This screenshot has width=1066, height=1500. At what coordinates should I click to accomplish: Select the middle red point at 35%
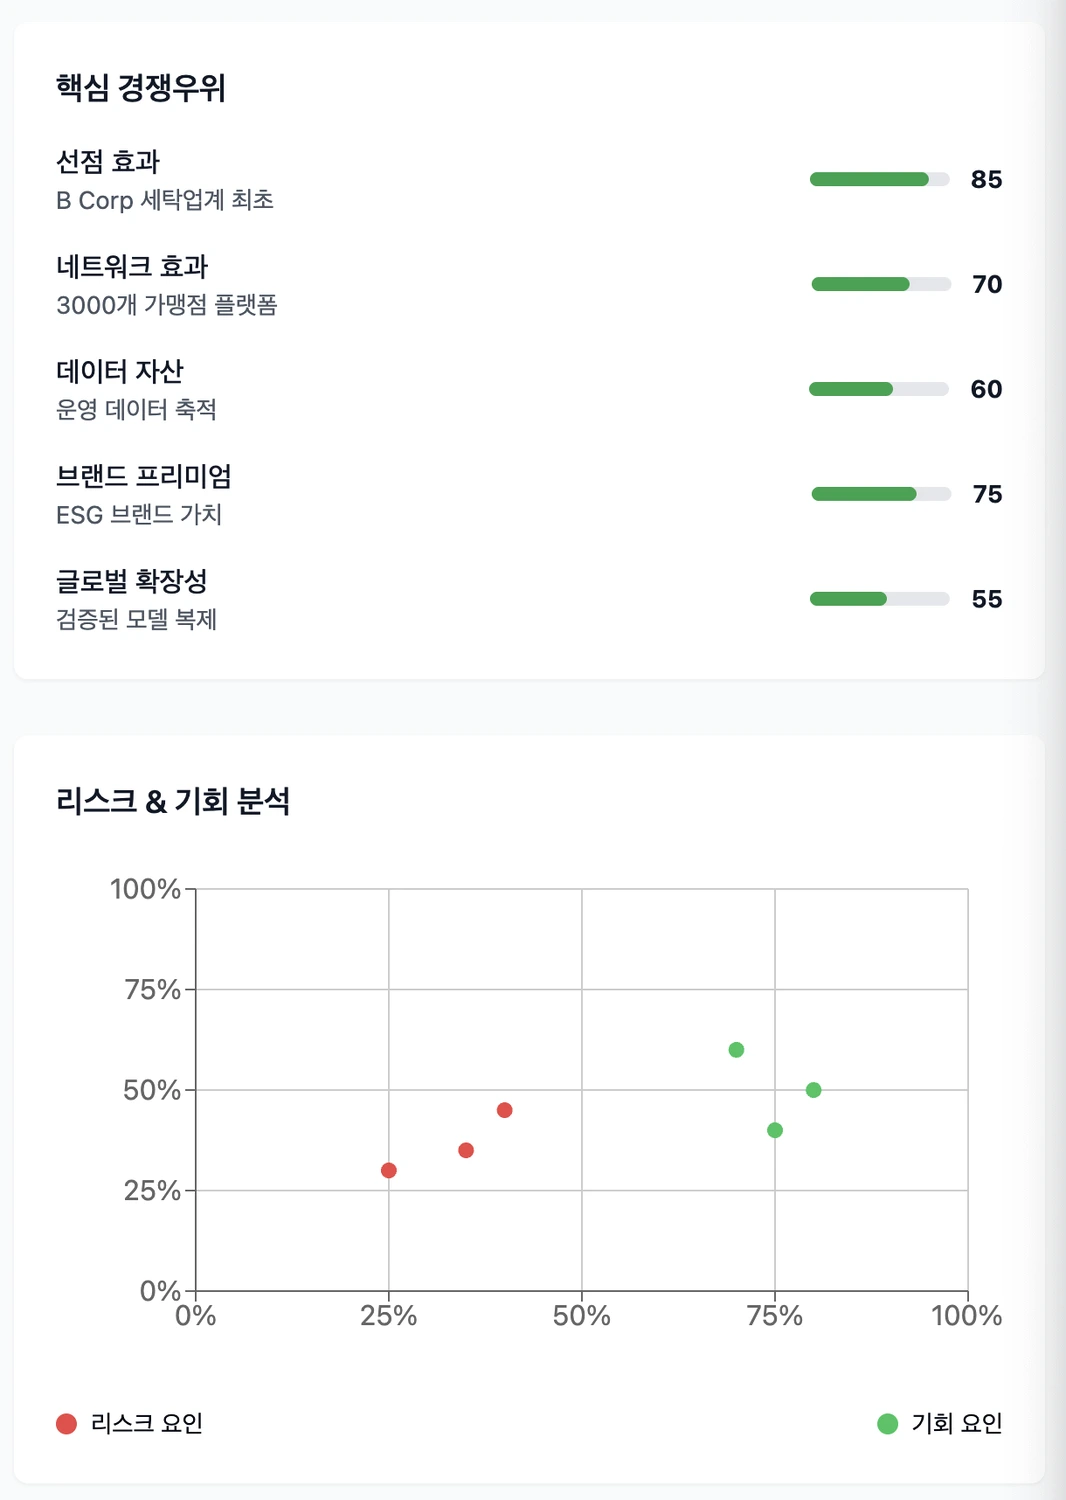point(466,1150)
